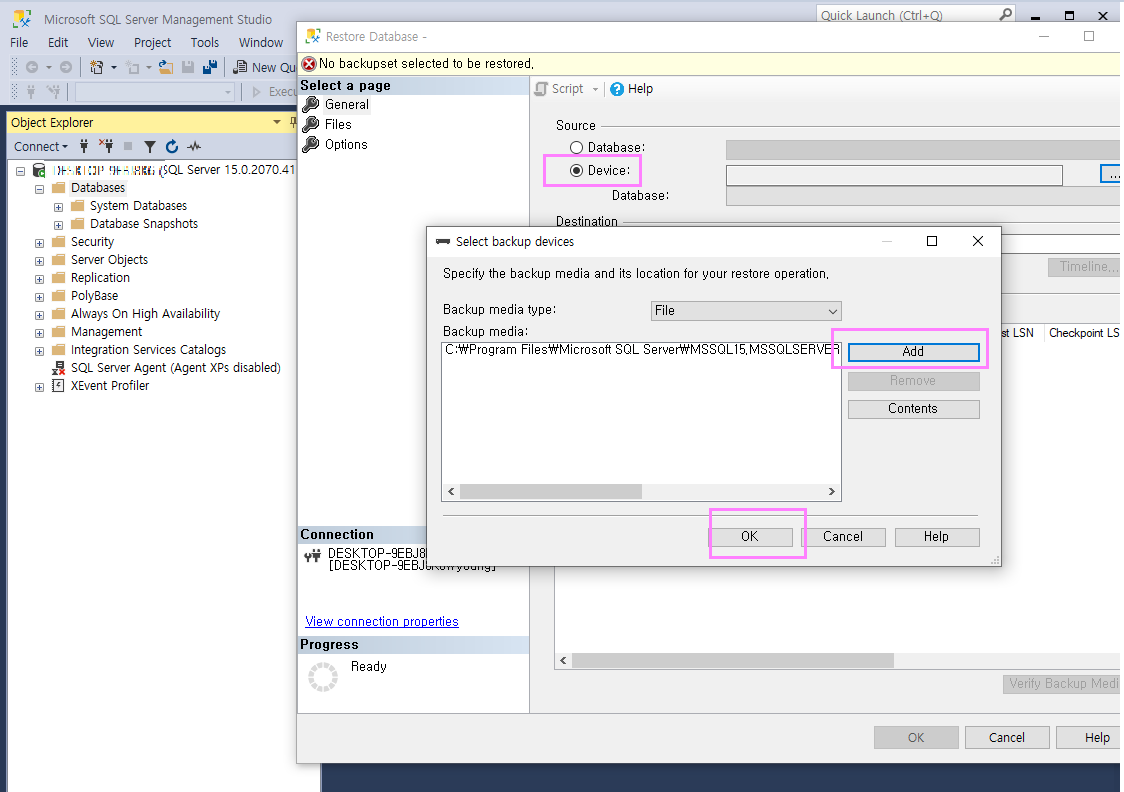
Task: Select the Options page
Action: [x=346, y=145]
